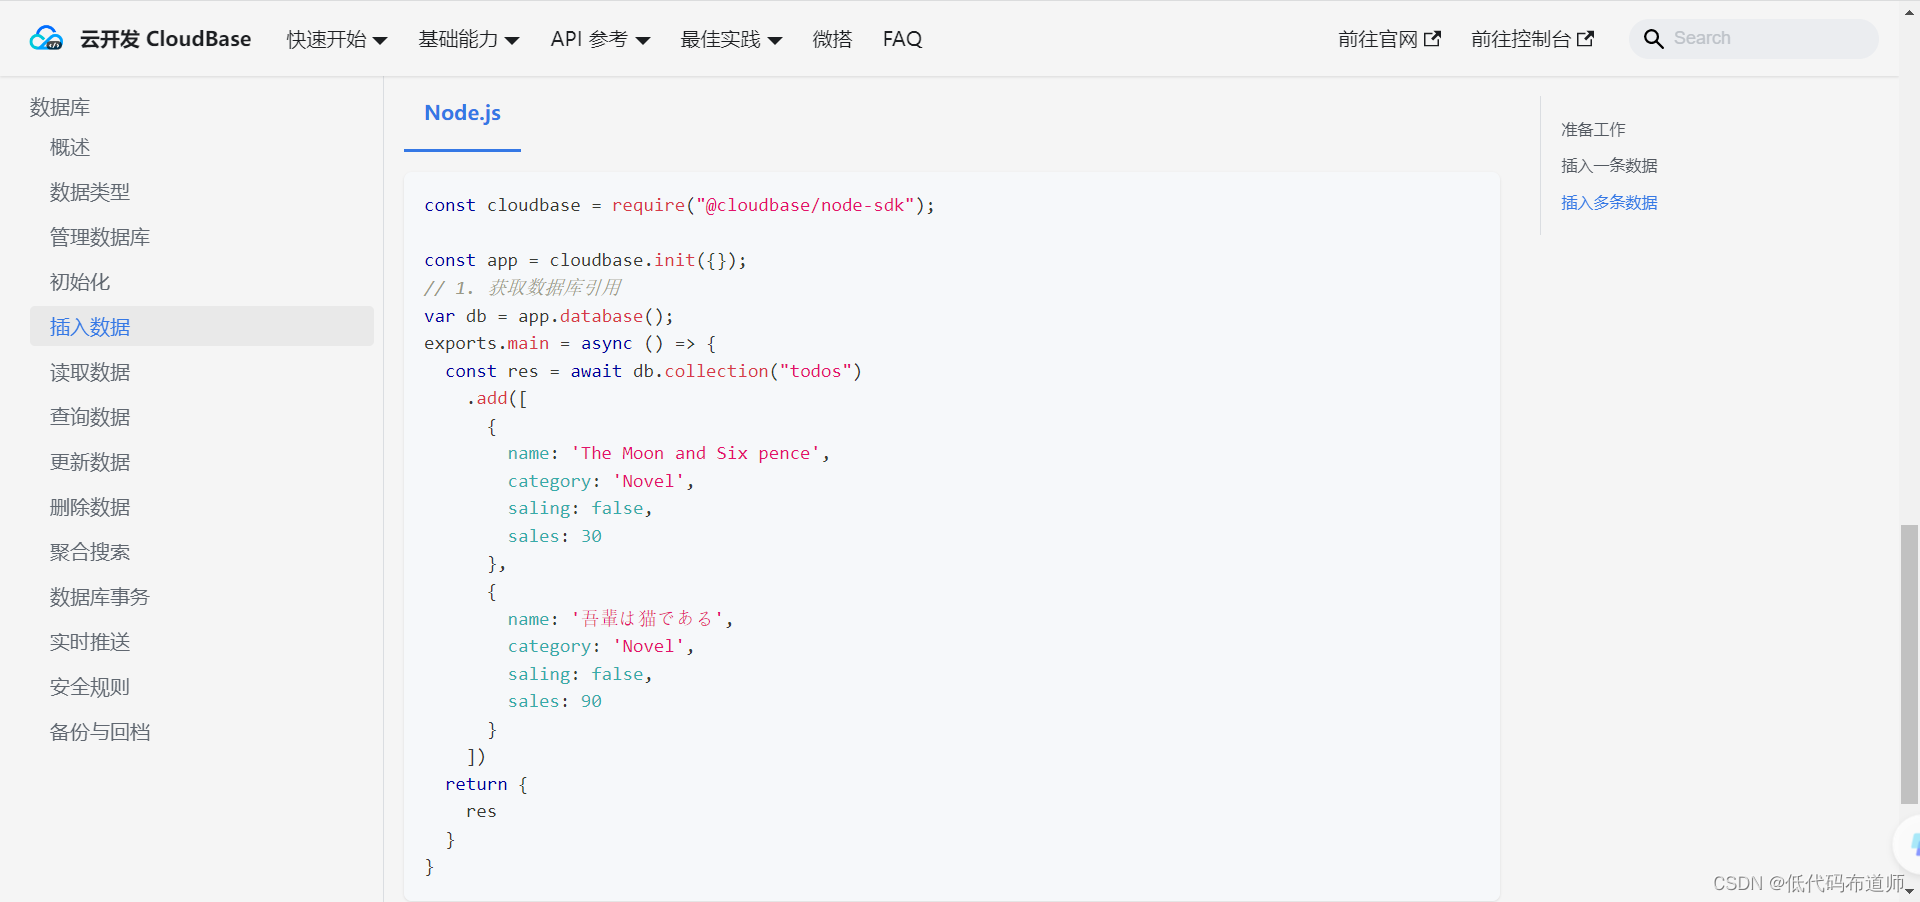Open 删除数据 in the sidebar
Viewport: 1920px width, 902px height.
point(90,507)
